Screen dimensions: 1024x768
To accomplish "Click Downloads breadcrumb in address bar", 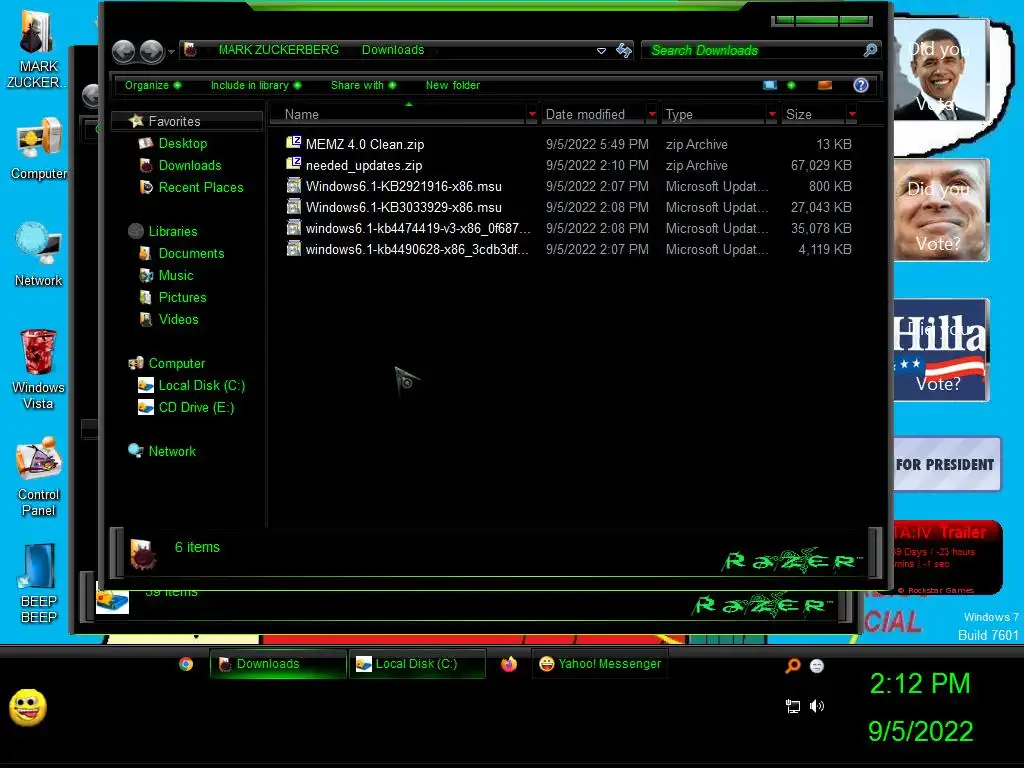I will coord(392,50).
